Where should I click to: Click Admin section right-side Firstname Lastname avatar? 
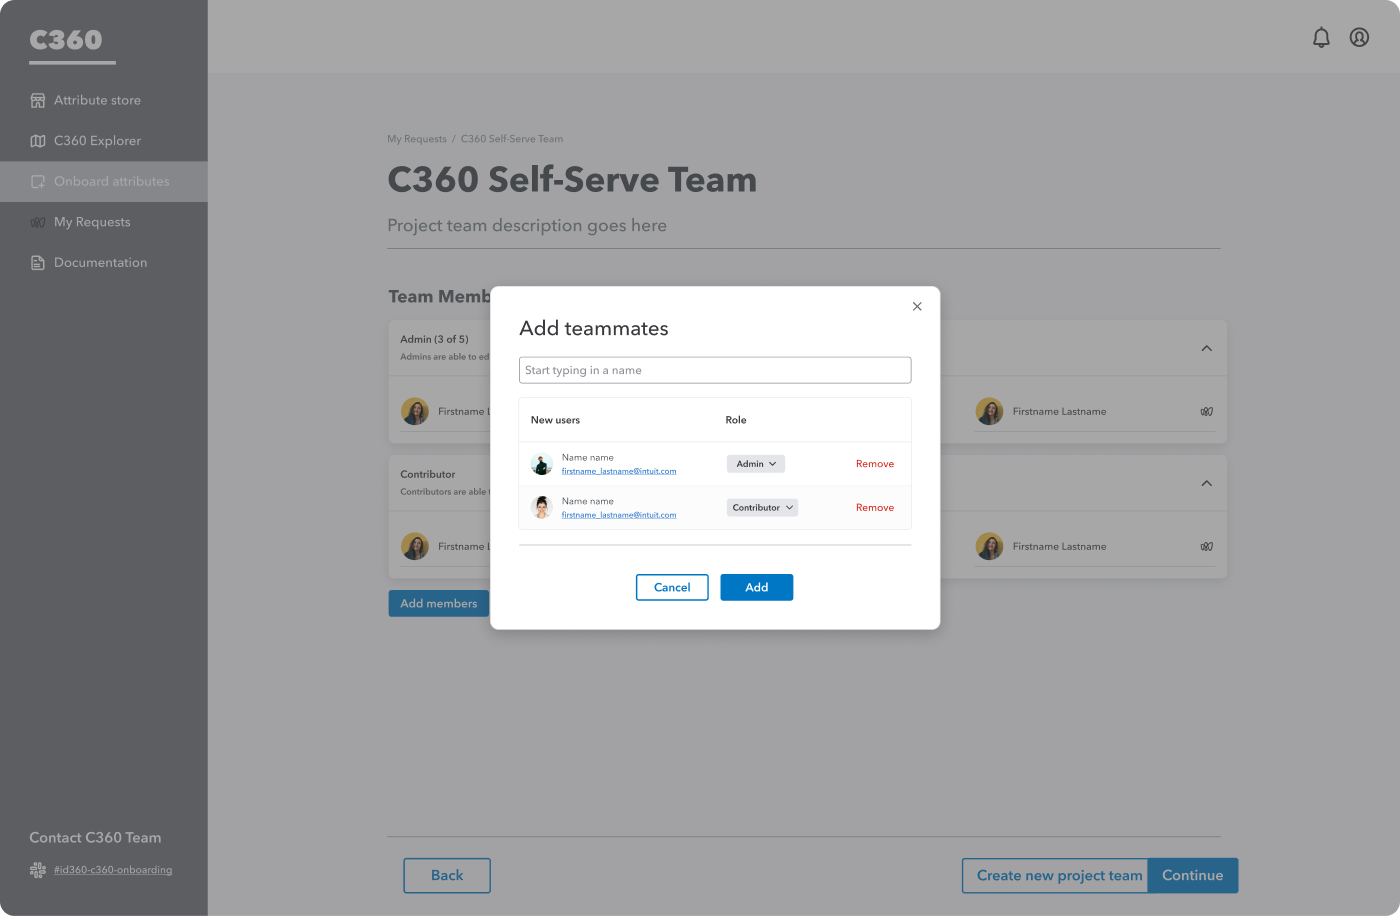click(989, 412)
